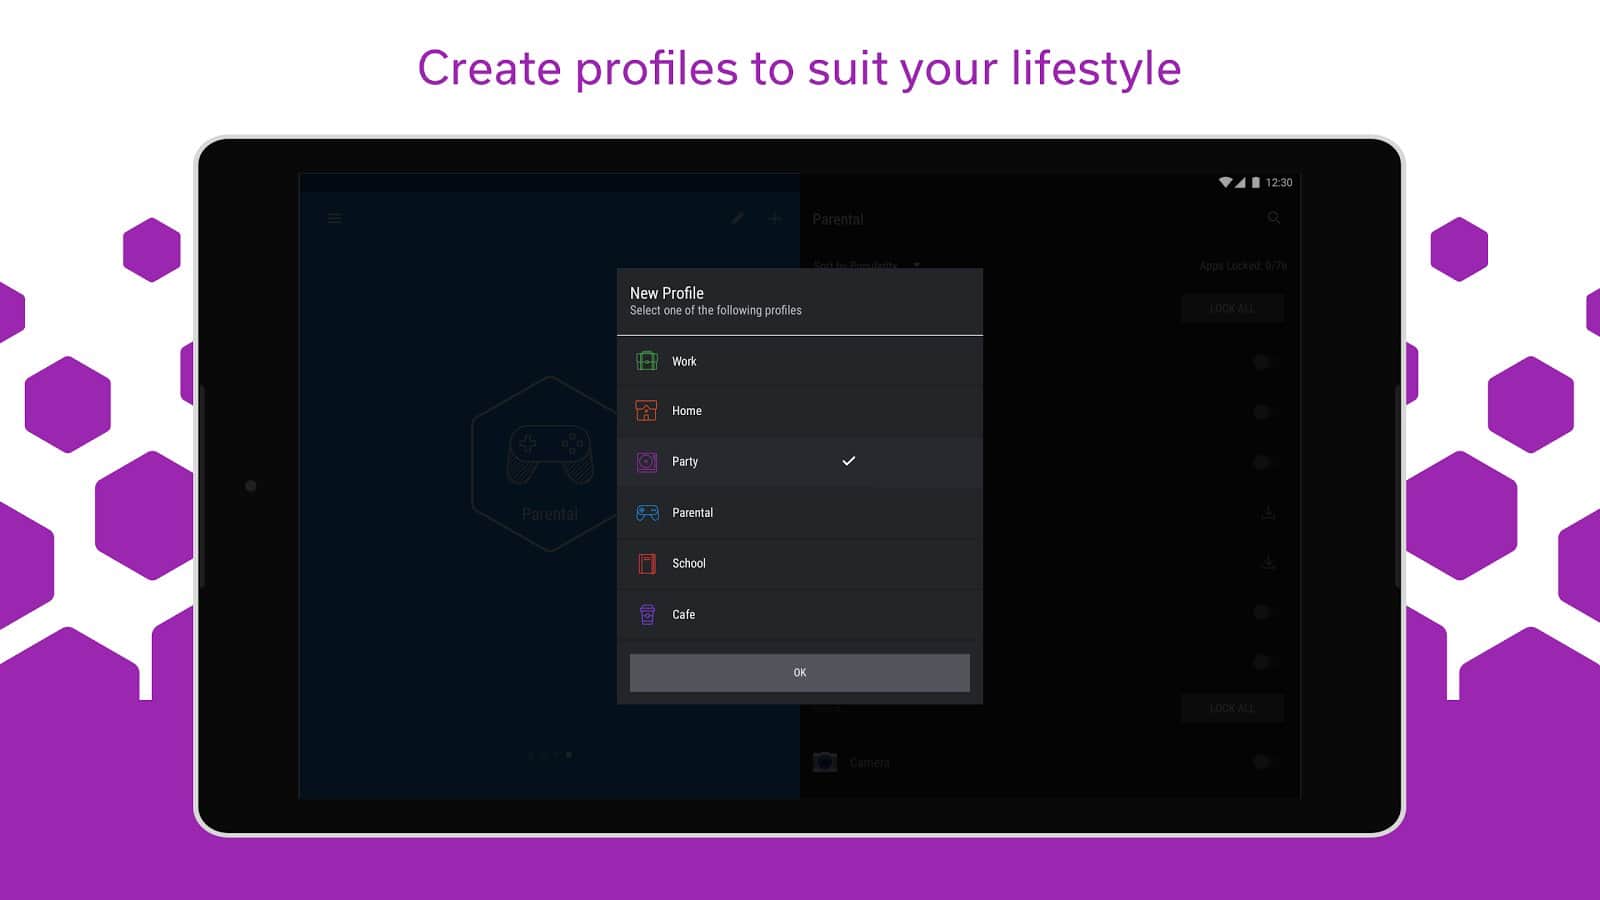The width and height of the screenshot is (1600, 900).
Task: Click the checkmark on the Party row
Action: tap(849, 461)
